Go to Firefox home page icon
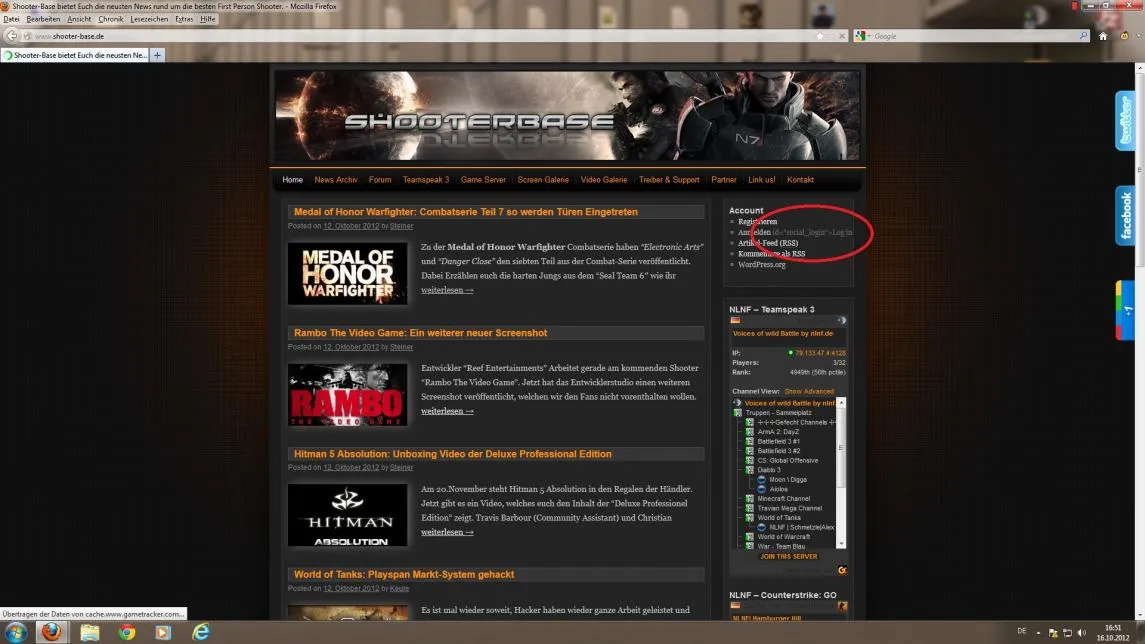1145x644 pixels. pos(1103,36)
